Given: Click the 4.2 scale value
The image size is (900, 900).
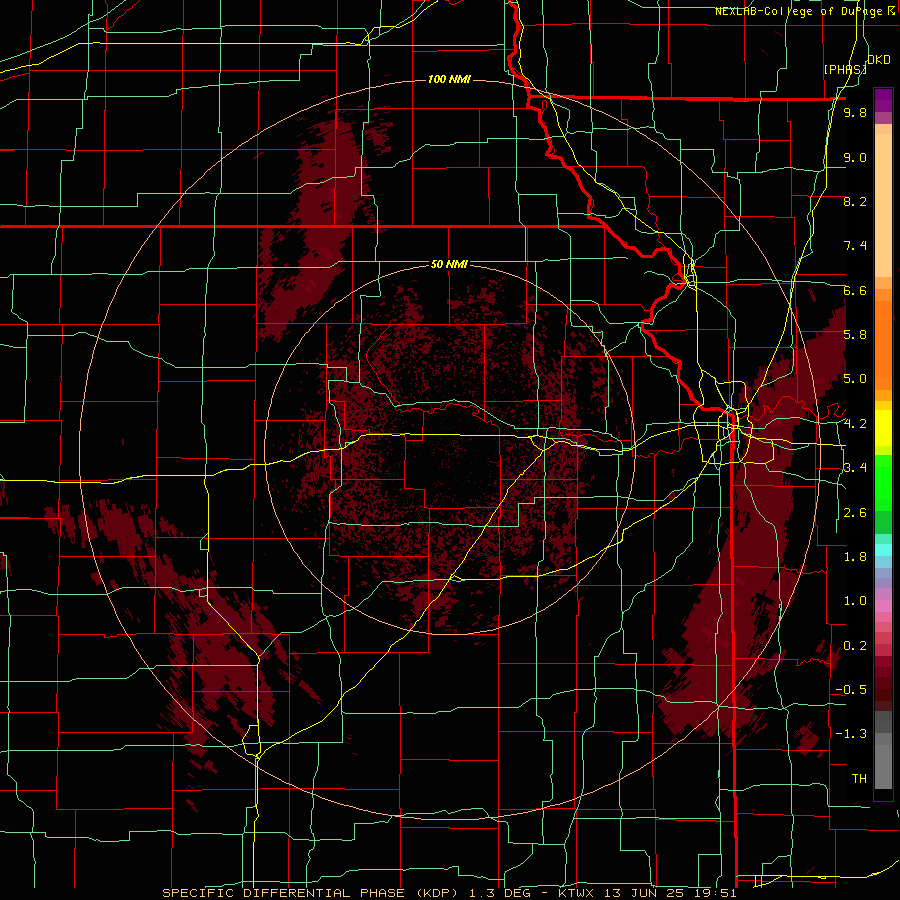Looking at the screenshot, I should click(855, 424).
